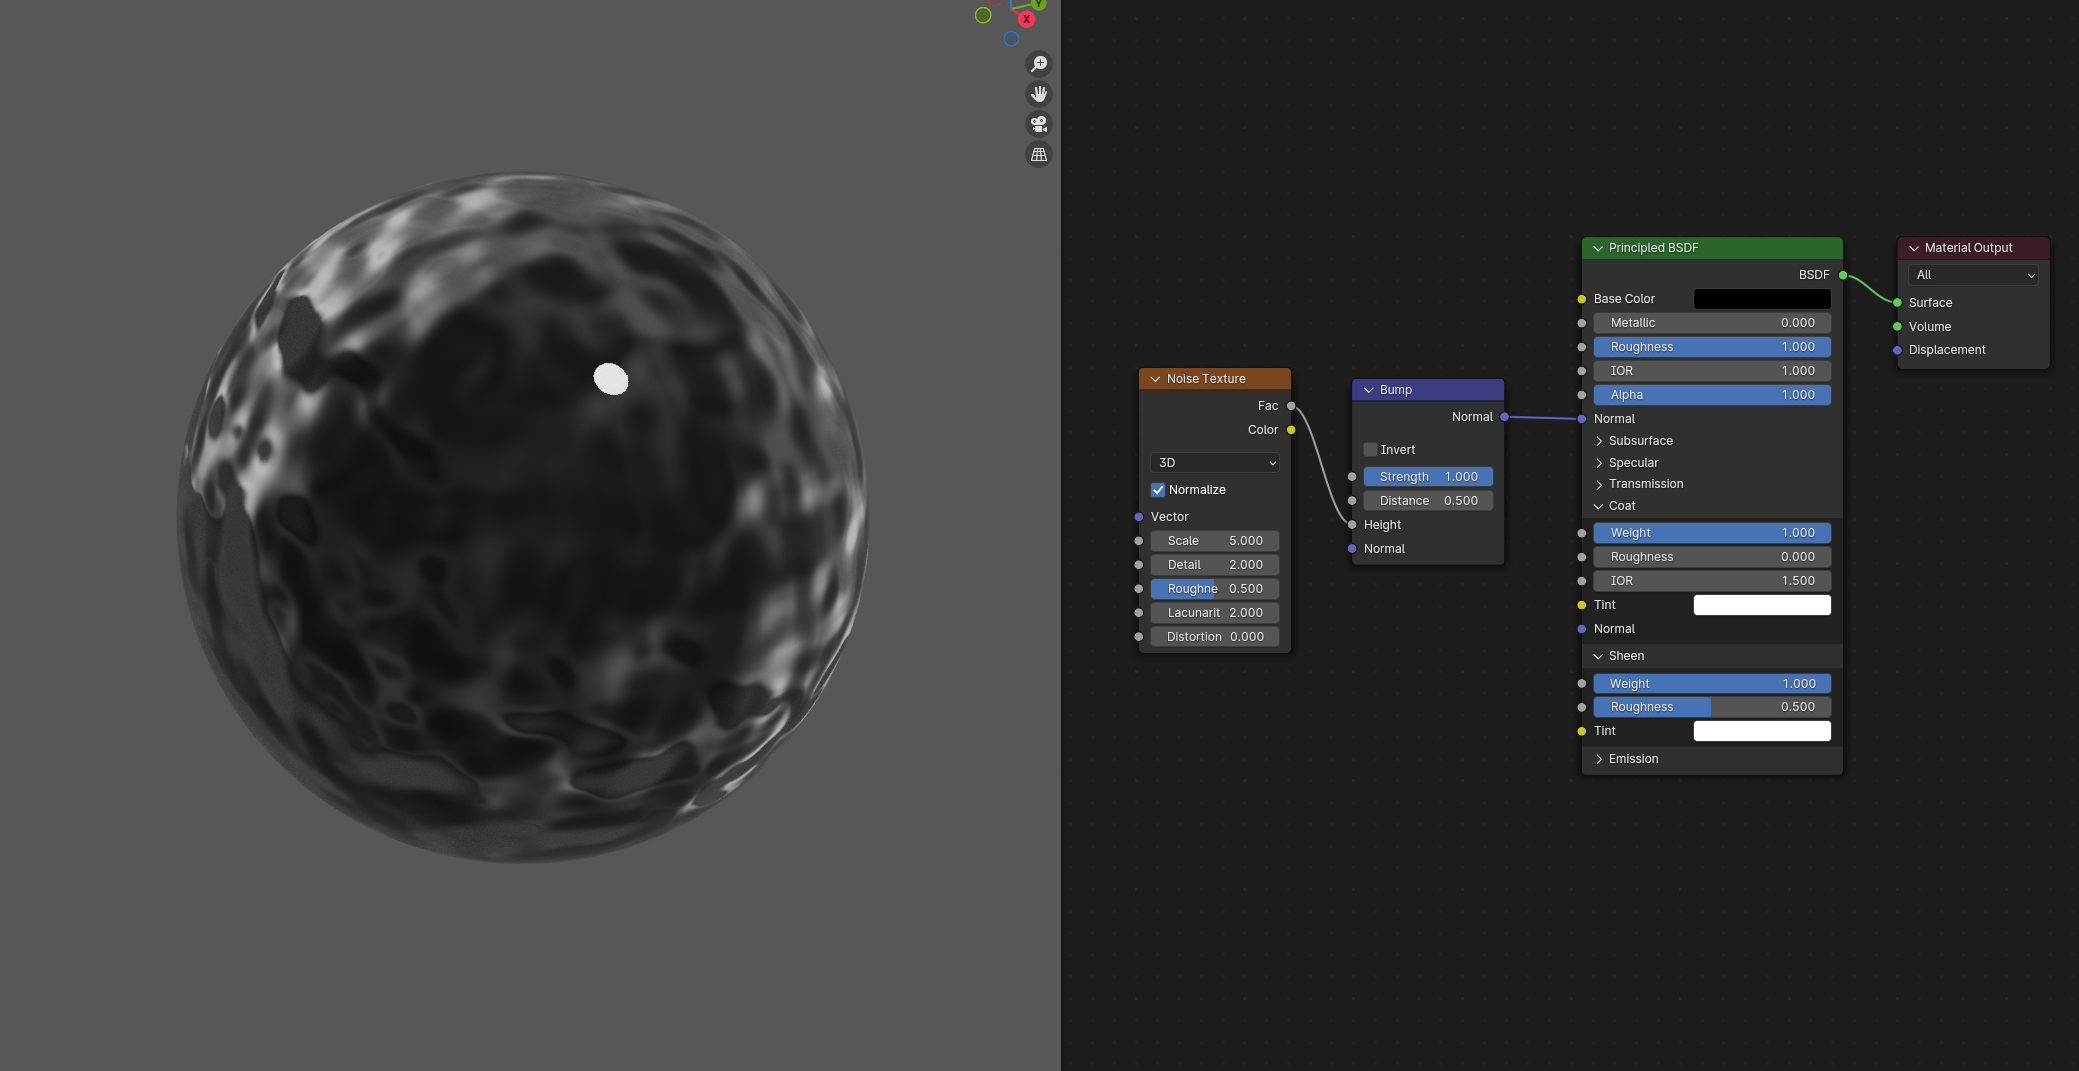Click the Distance field in Bump node

click(1428, 501)
